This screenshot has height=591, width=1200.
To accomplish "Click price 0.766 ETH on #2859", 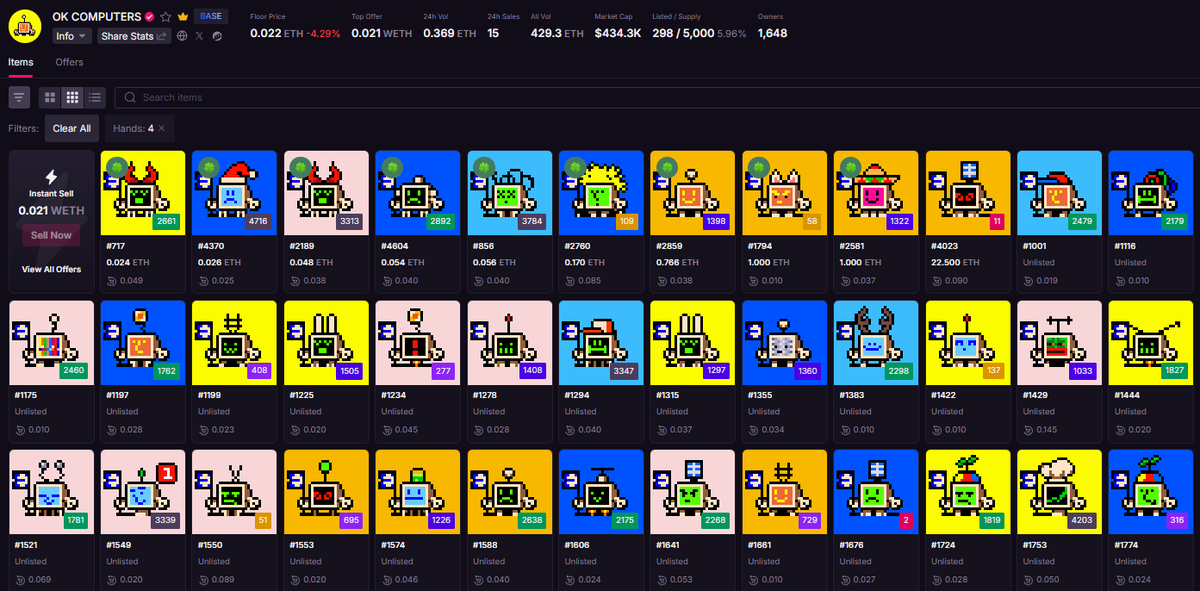I will click(677, 262).
